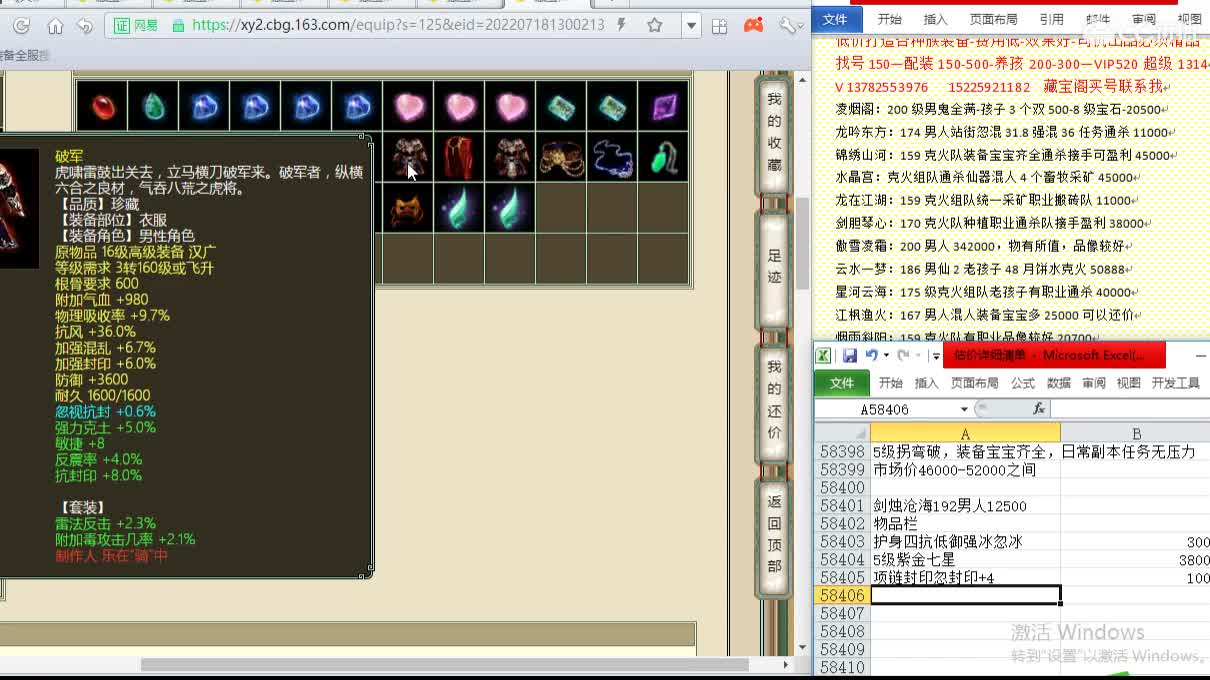
Task: Switch to Word 审阅 tab
Action: [1144, 19]
